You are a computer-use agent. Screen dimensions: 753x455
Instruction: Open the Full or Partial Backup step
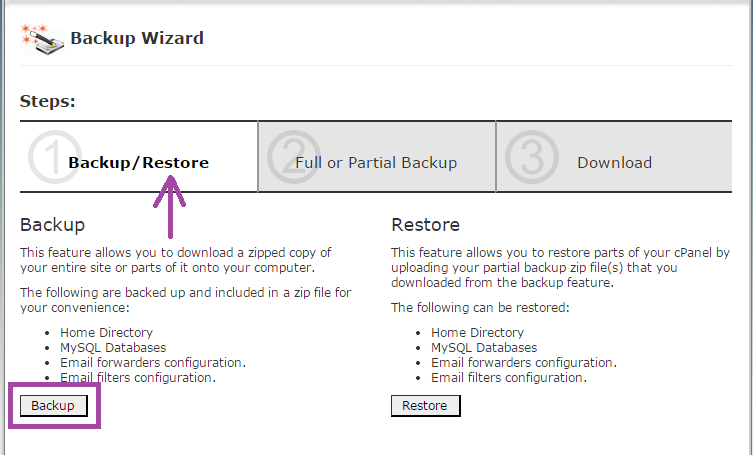pos(376,157)
